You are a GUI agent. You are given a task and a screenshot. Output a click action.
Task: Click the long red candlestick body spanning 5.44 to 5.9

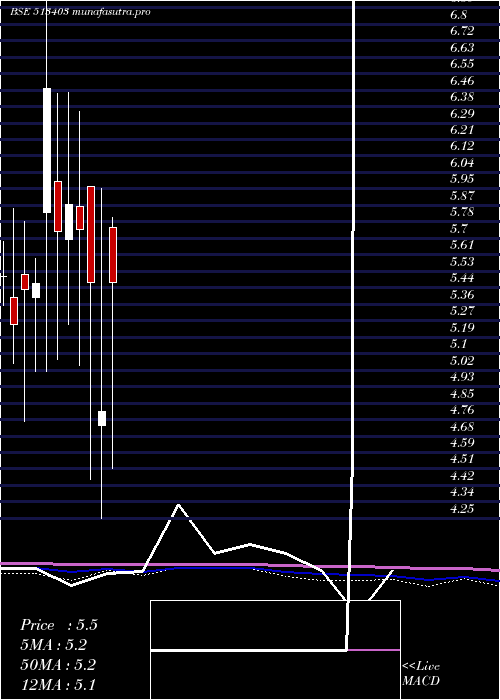[91, 234]
